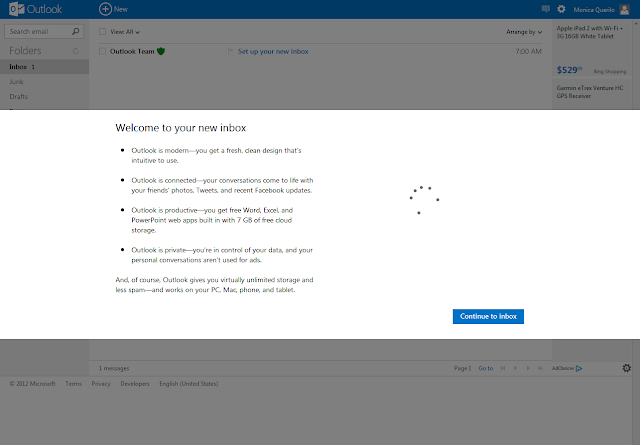The image size is (640, 445).
Task: Go to next page arrow icon
Action: [528, 368]
